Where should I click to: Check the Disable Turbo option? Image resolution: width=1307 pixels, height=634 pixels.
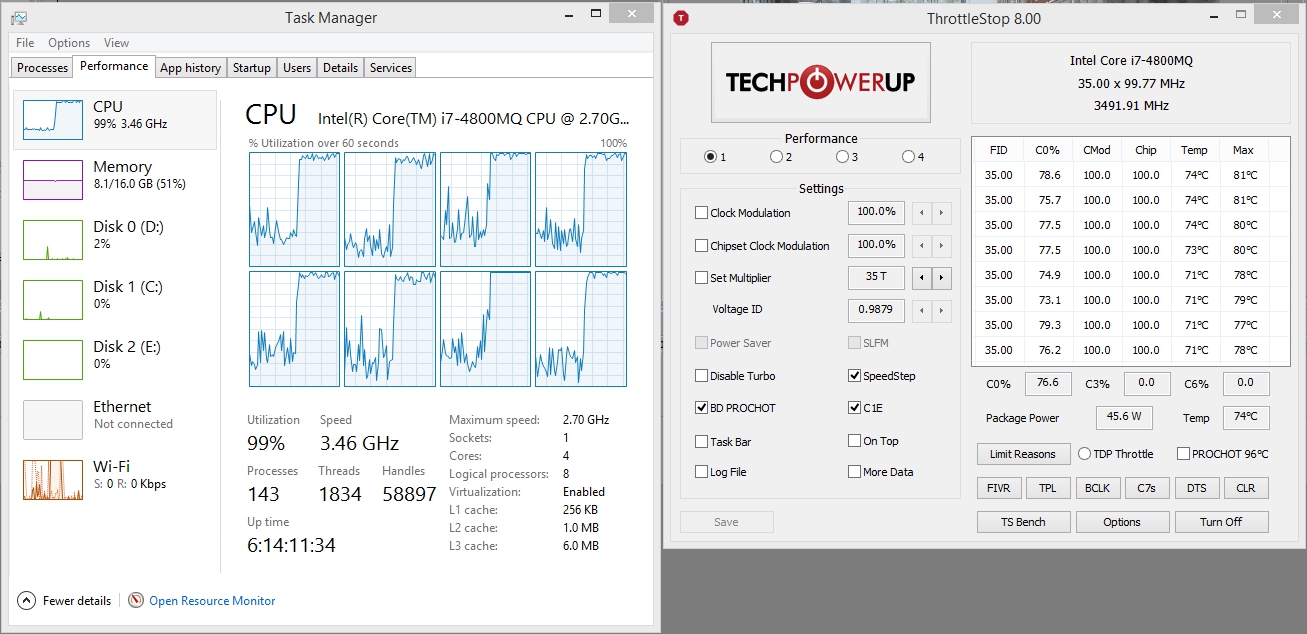click(x=701, y=376)
